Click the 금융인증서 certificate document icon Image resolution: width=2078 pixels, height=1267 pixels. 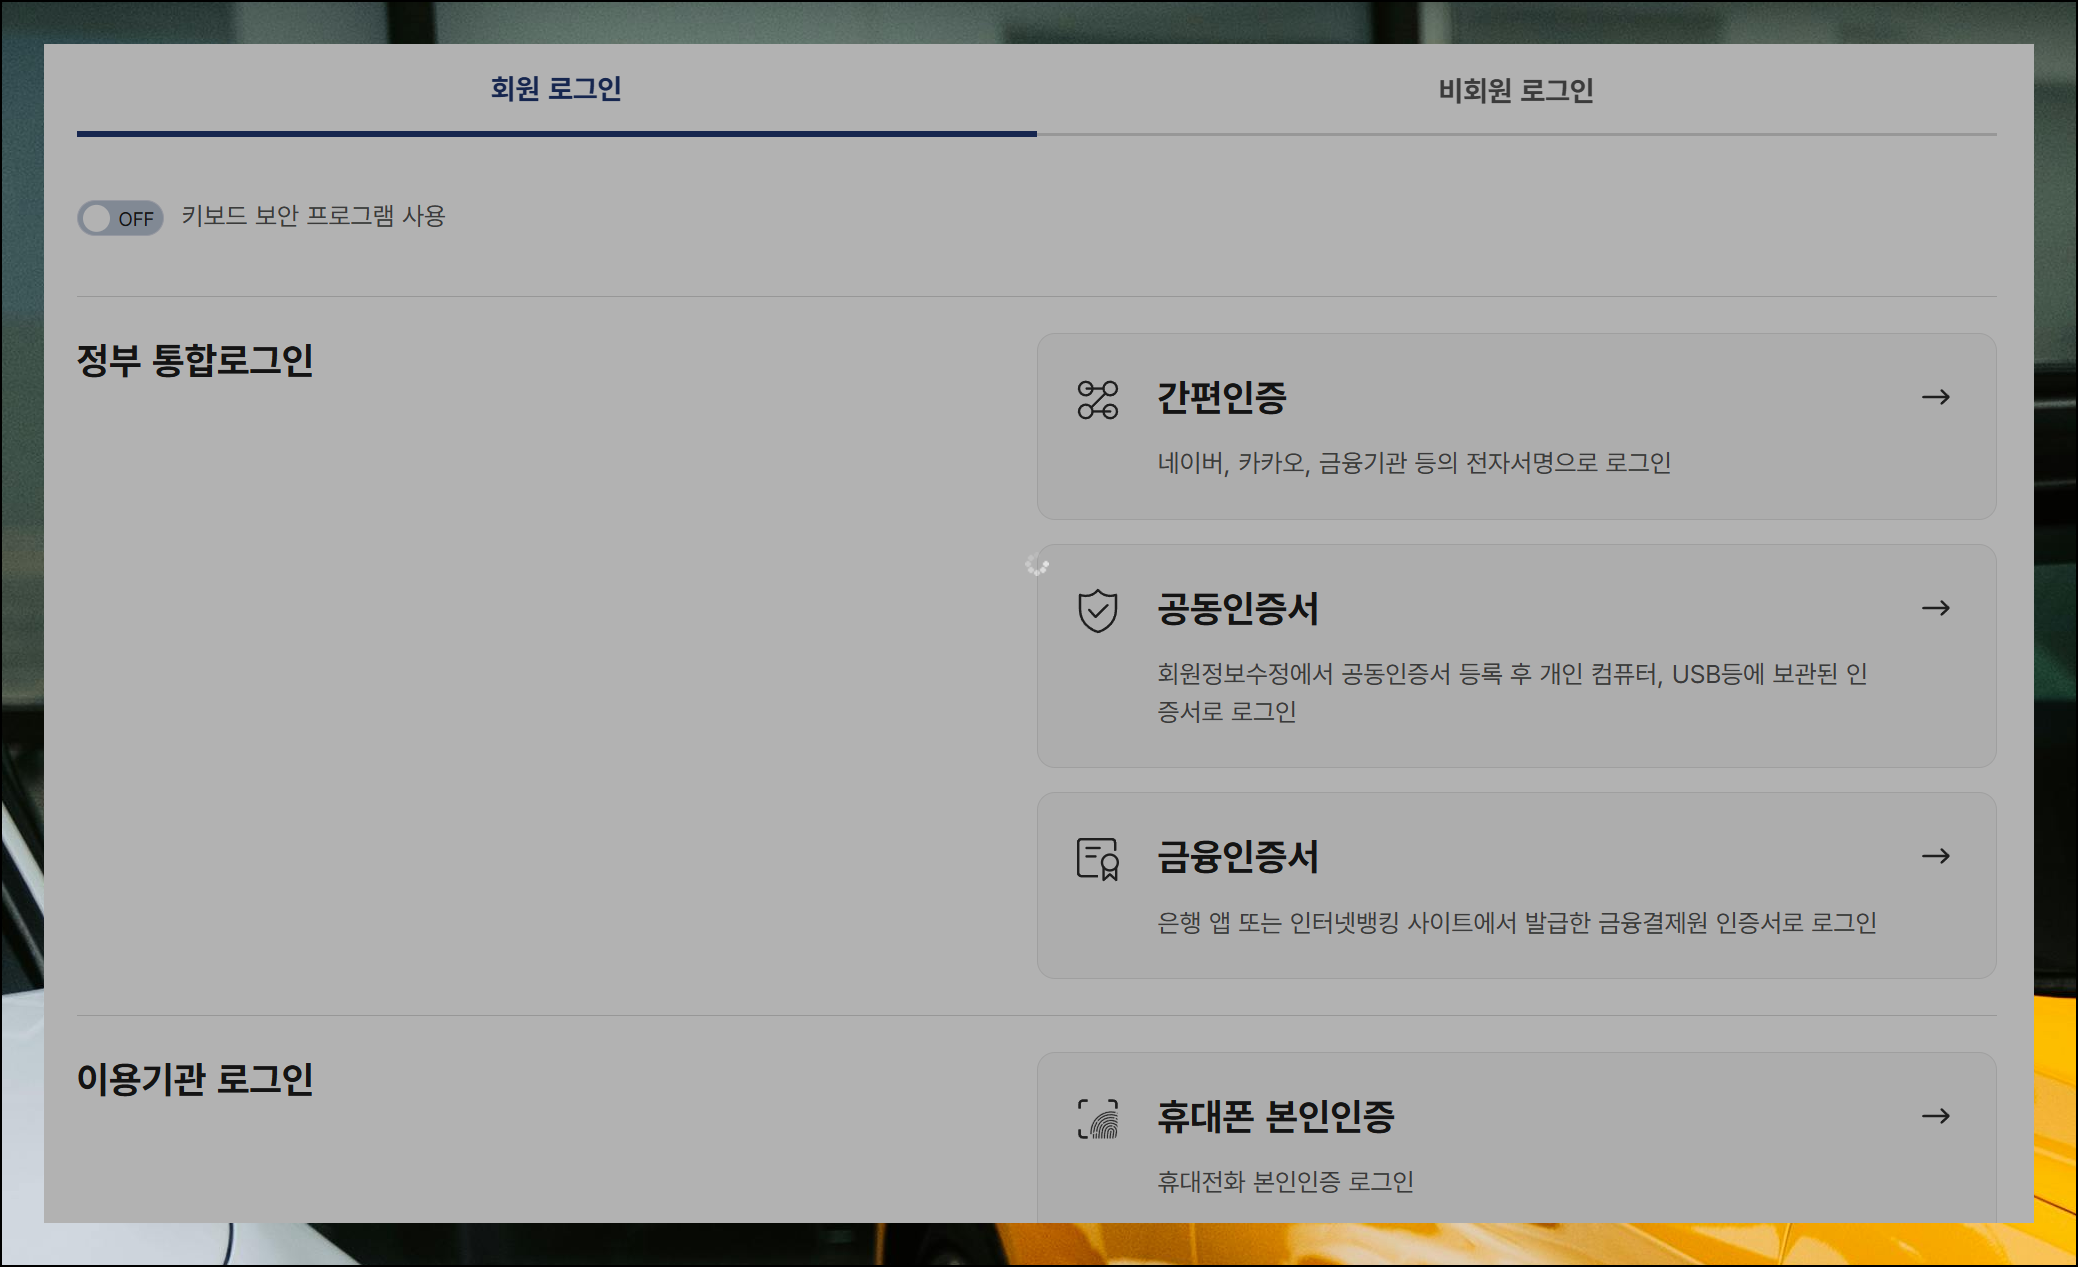(x=1097, y=858)
